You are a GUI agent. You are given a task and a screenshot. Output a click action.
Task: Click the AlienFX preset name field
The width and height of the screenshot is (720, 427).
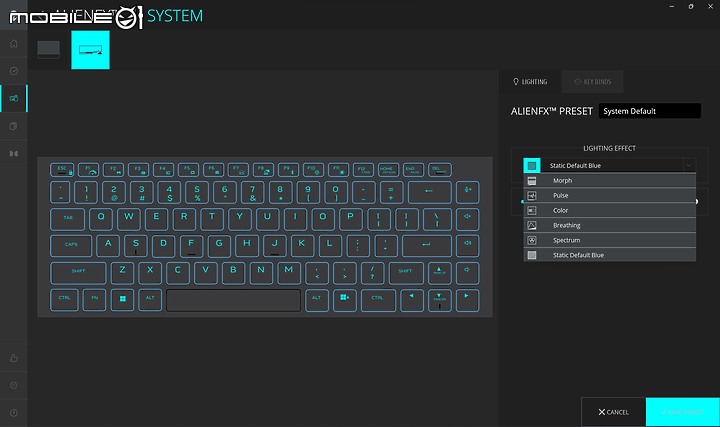650,111
